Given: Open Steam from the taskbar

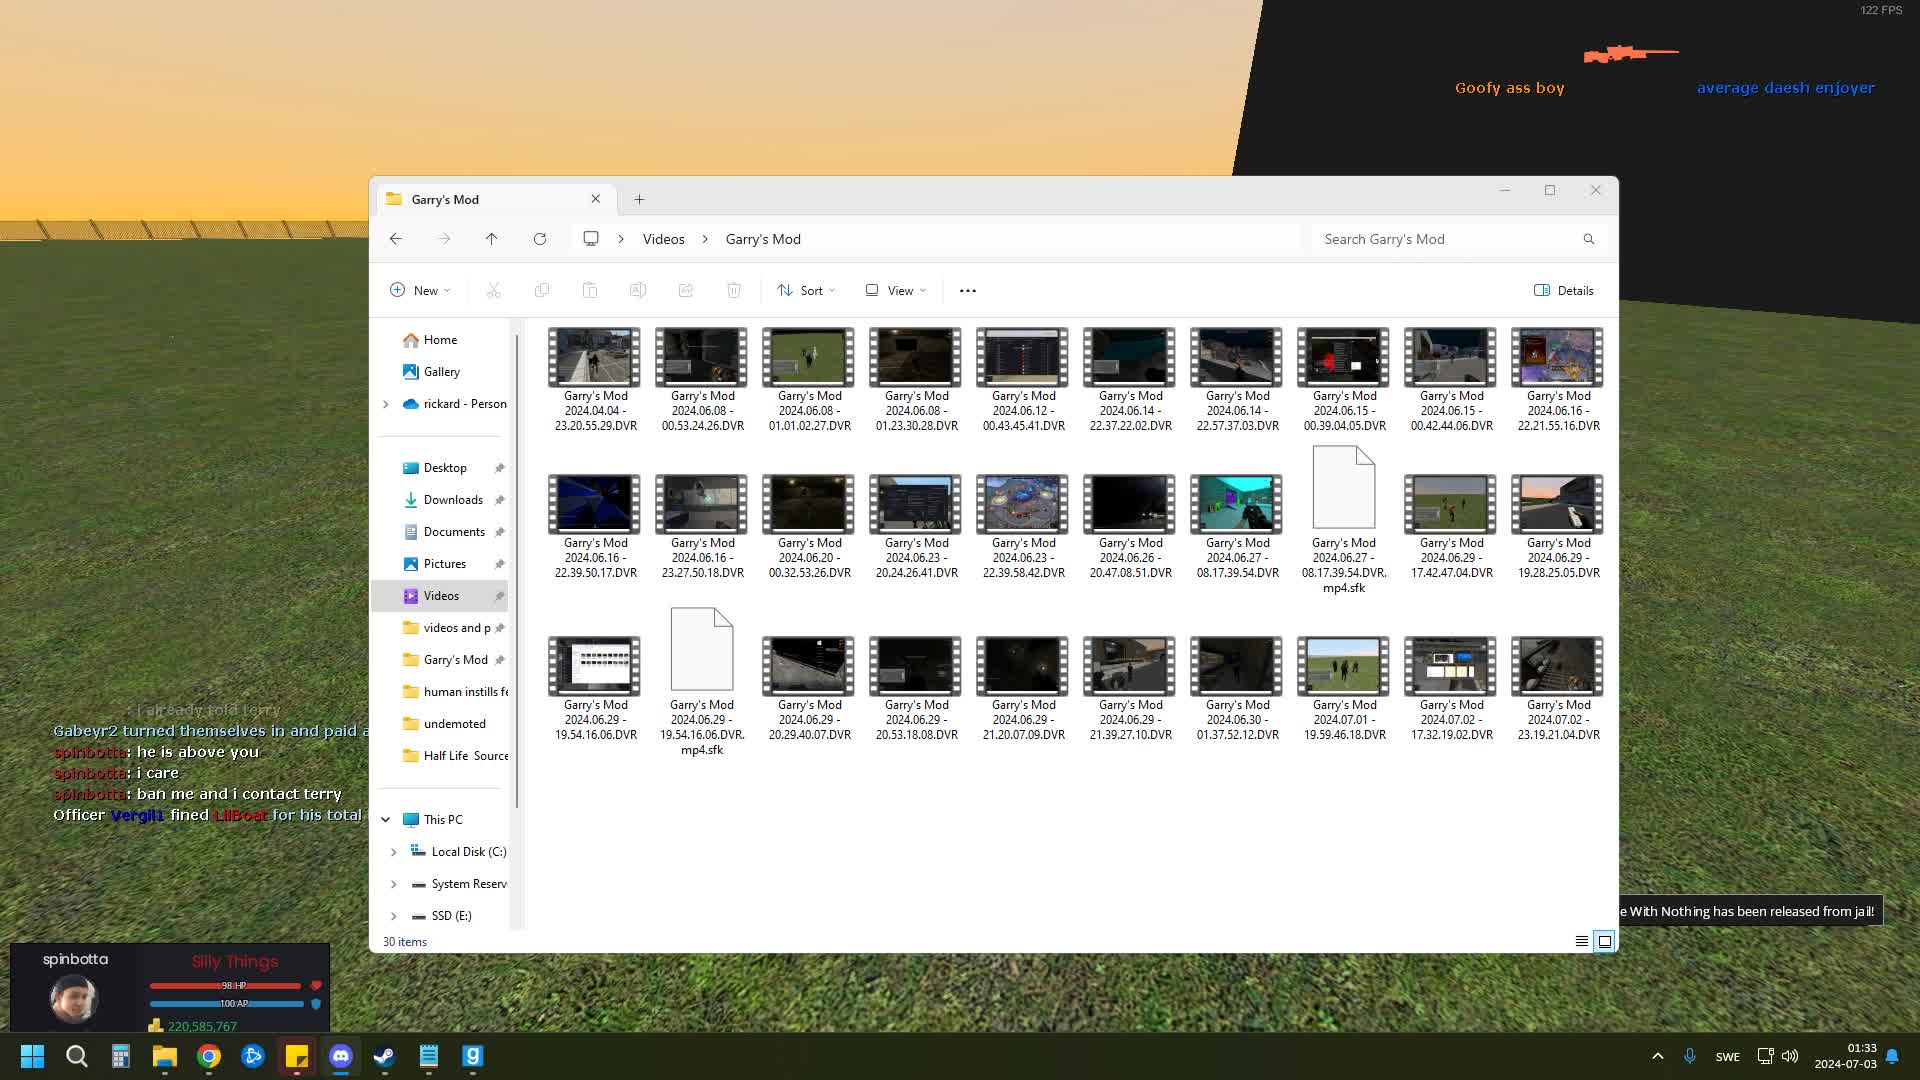Looking at the screenshot, I should (384, 1056).
